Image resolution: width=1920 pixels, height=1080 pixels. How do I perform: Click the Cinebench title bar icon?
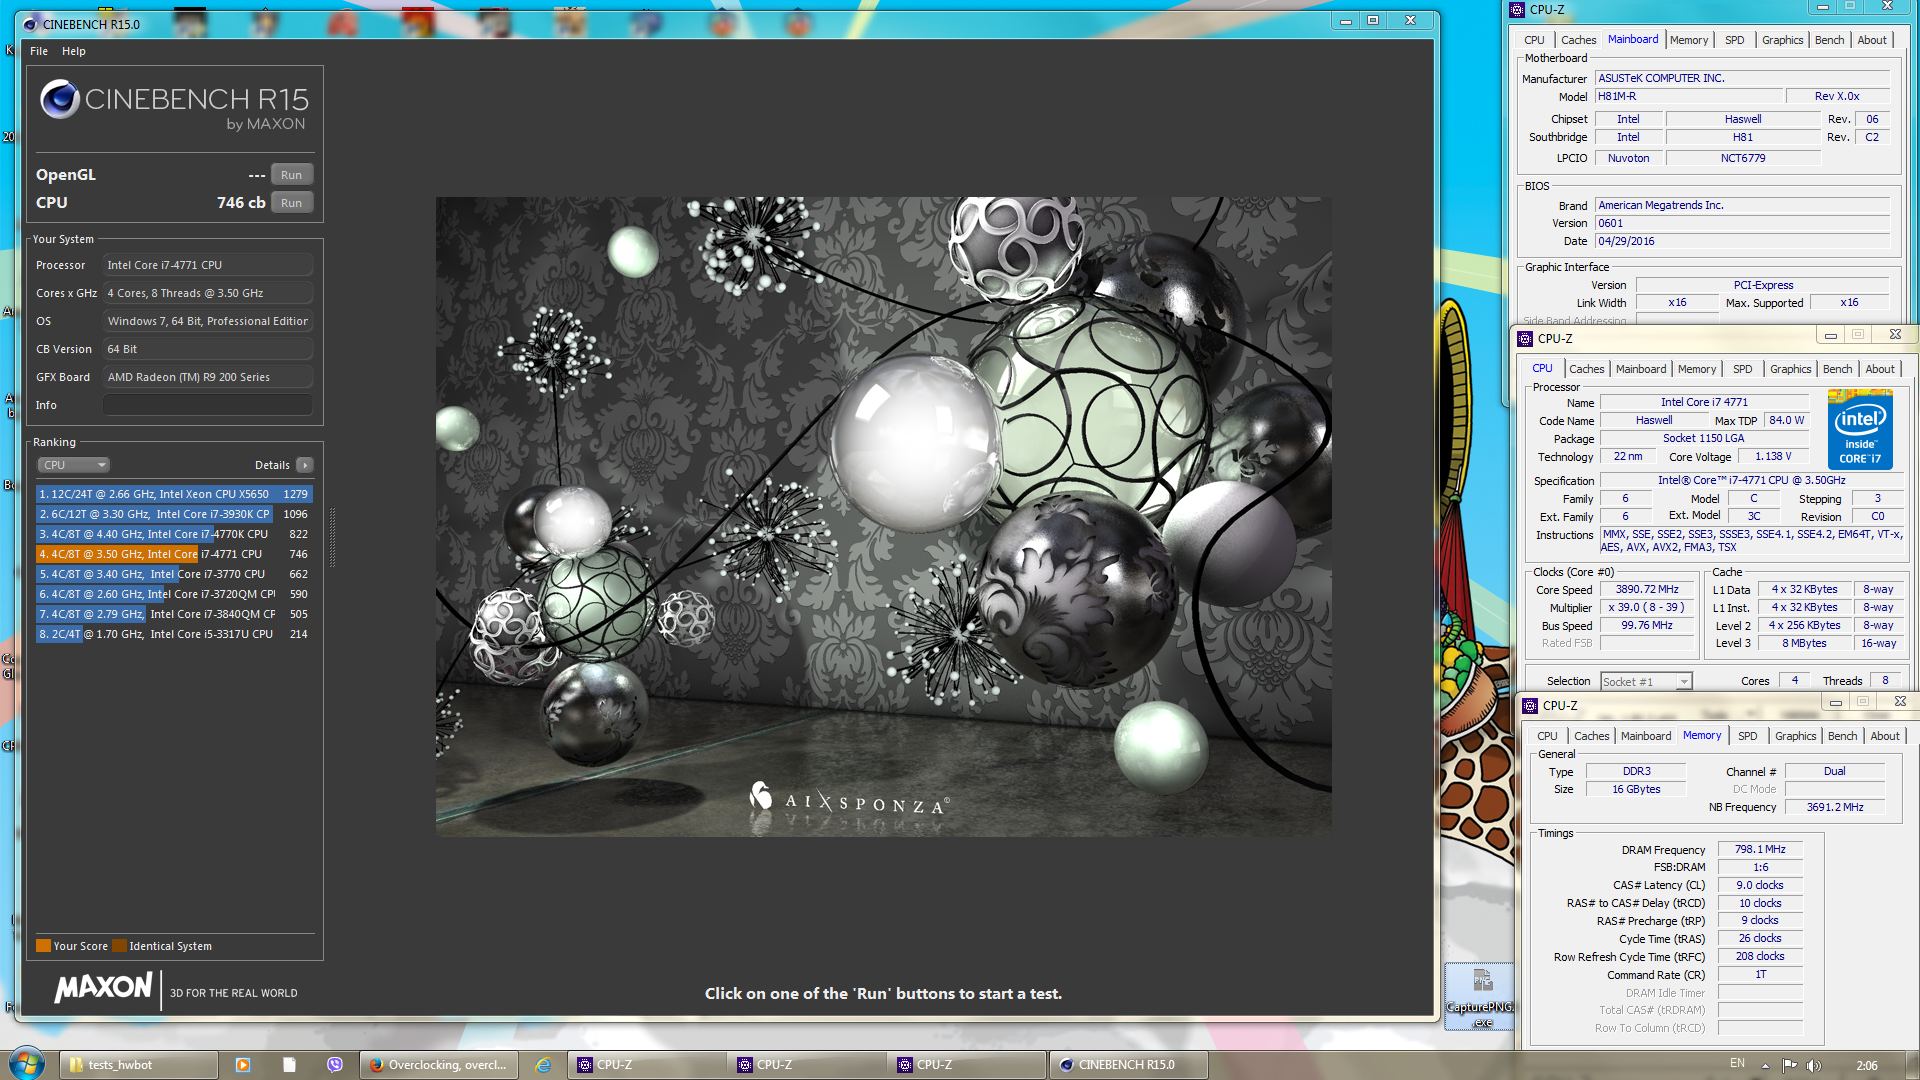click(x=30, y=24)
